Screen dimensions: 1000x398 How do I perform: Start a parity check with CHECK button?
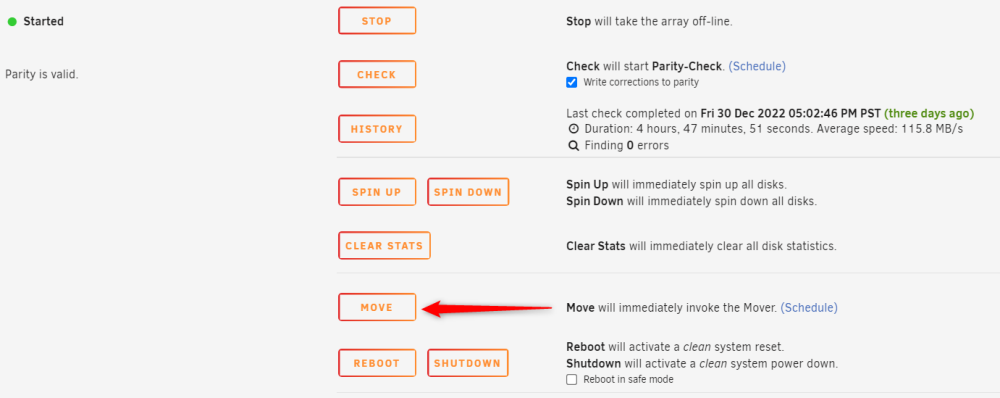[x=377, y=74]
